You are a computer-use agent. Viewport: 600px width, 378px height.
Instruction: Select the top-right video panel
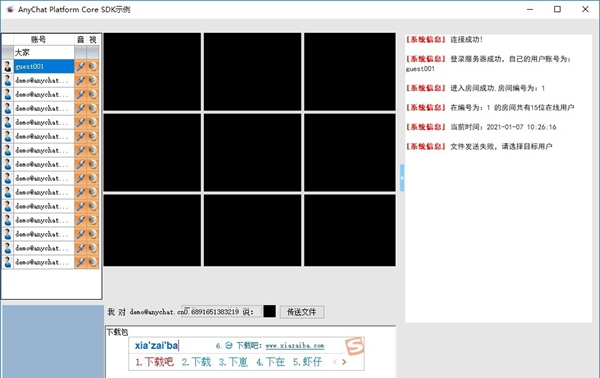[350, 72]
